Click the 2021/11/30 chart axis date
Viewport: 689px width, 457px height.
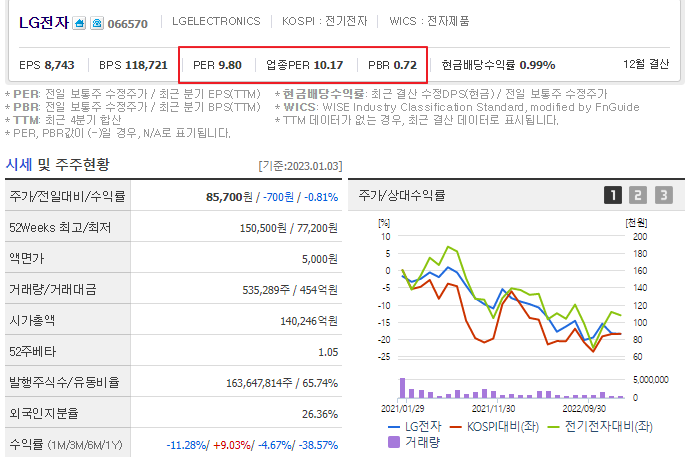(x=493, y=409)
